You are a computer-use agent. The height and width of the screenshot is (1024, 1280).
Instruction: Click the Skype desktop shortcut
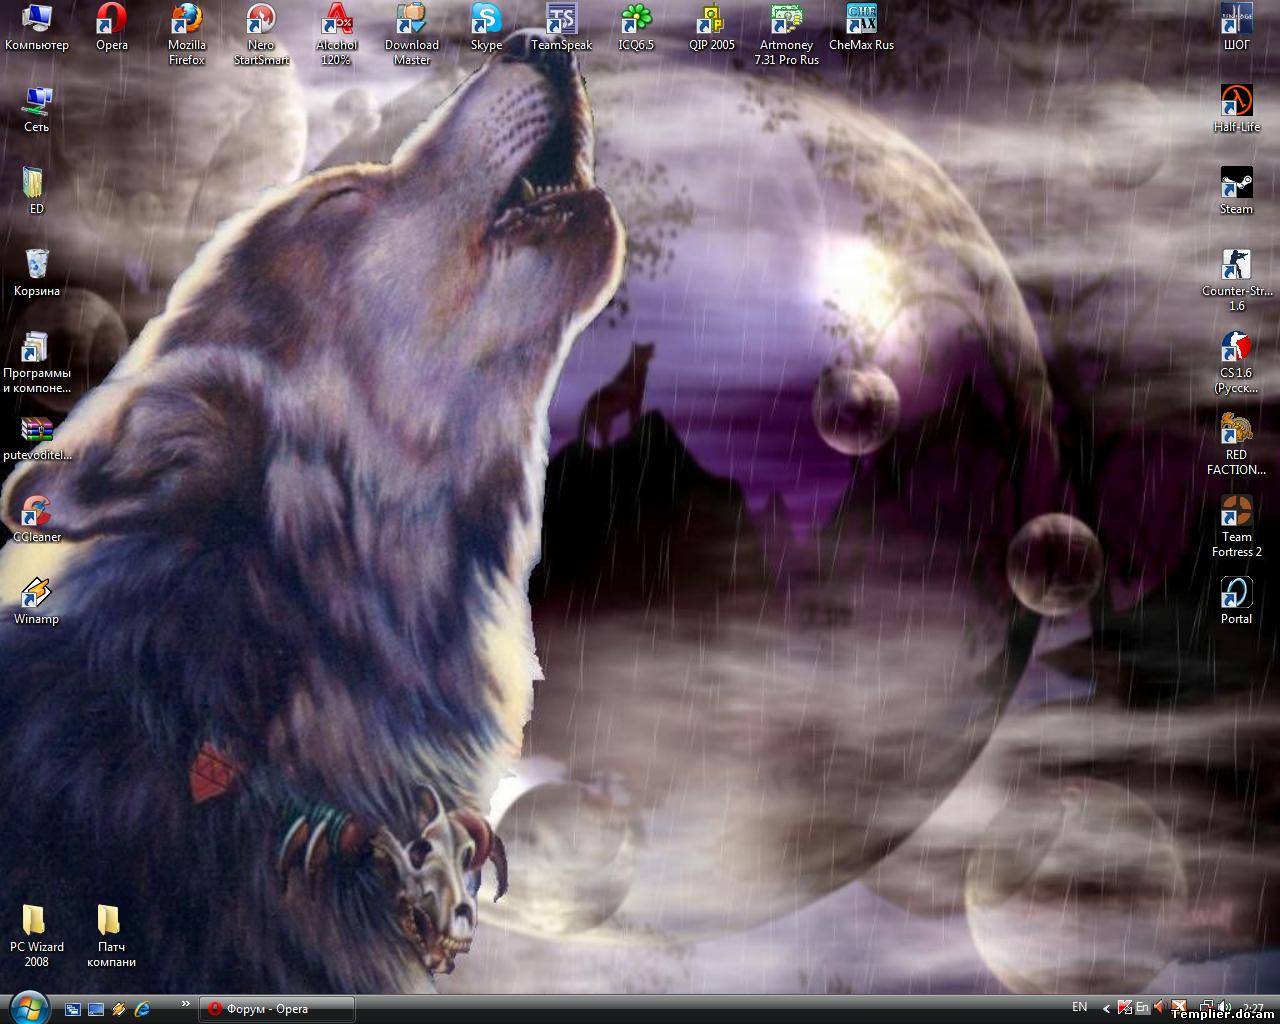(486, 27)
